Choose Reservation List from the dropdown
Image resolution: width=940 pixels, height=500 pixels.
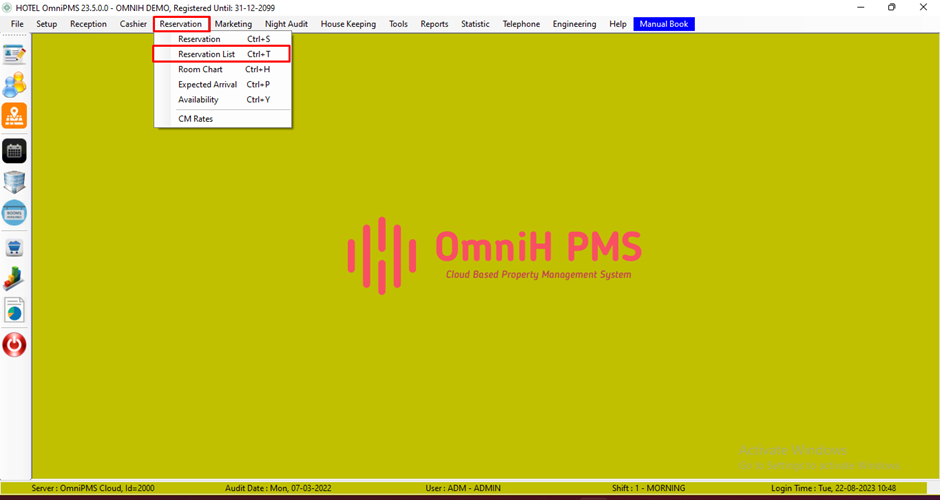tap(222, 54)
